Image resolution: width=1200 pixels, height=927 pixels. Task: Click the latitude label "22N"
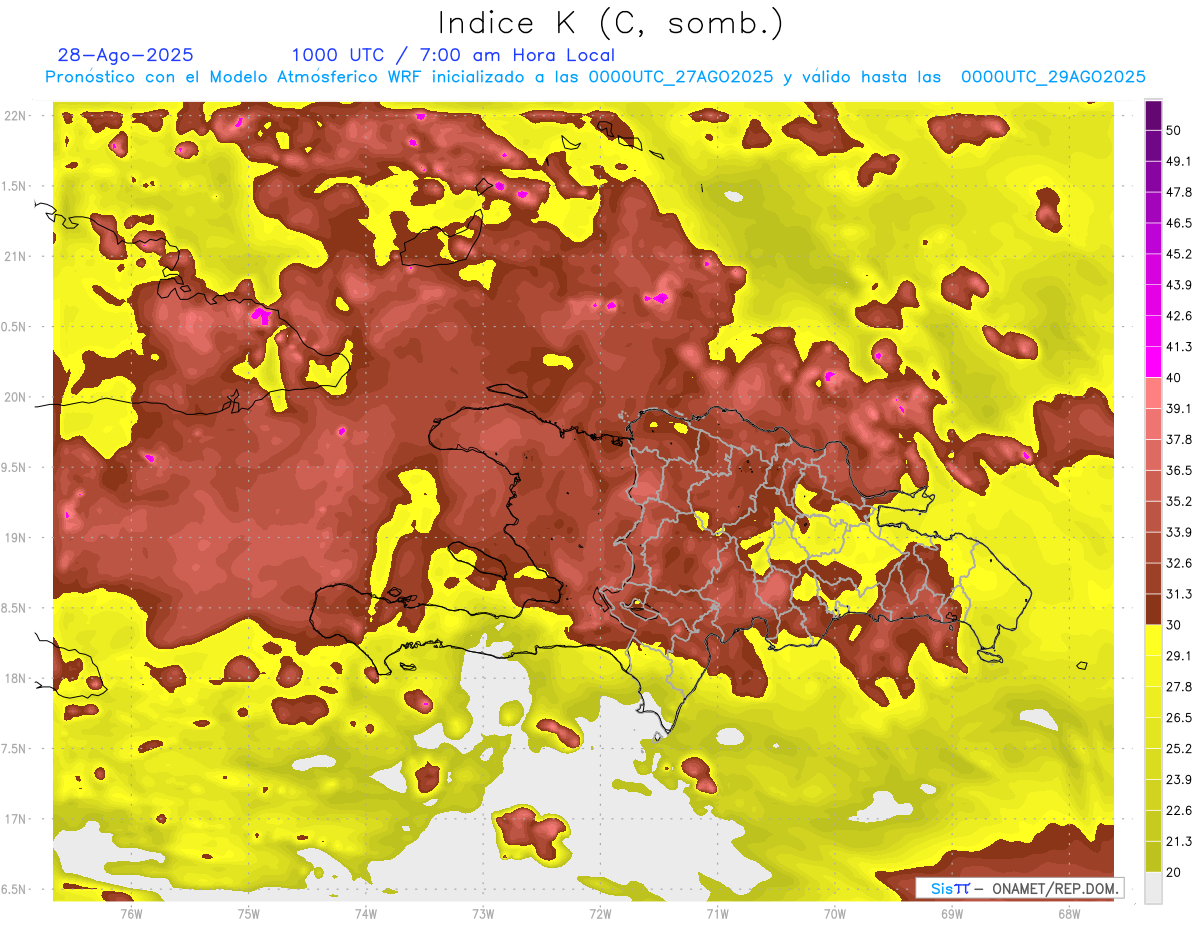click(x=17, y=115)
